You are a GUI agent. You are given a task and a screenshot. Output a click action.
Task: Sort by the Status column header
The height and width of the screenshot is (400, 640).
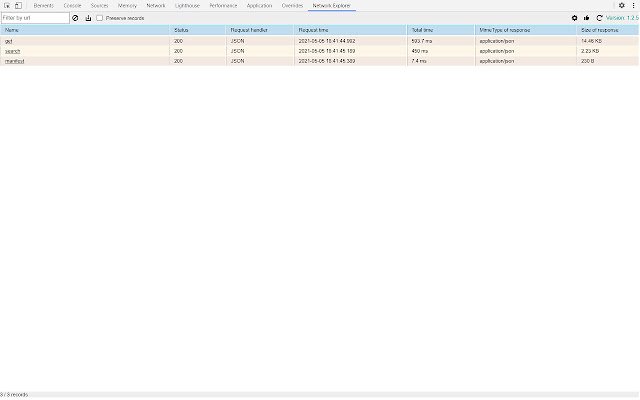coord(198,30)
